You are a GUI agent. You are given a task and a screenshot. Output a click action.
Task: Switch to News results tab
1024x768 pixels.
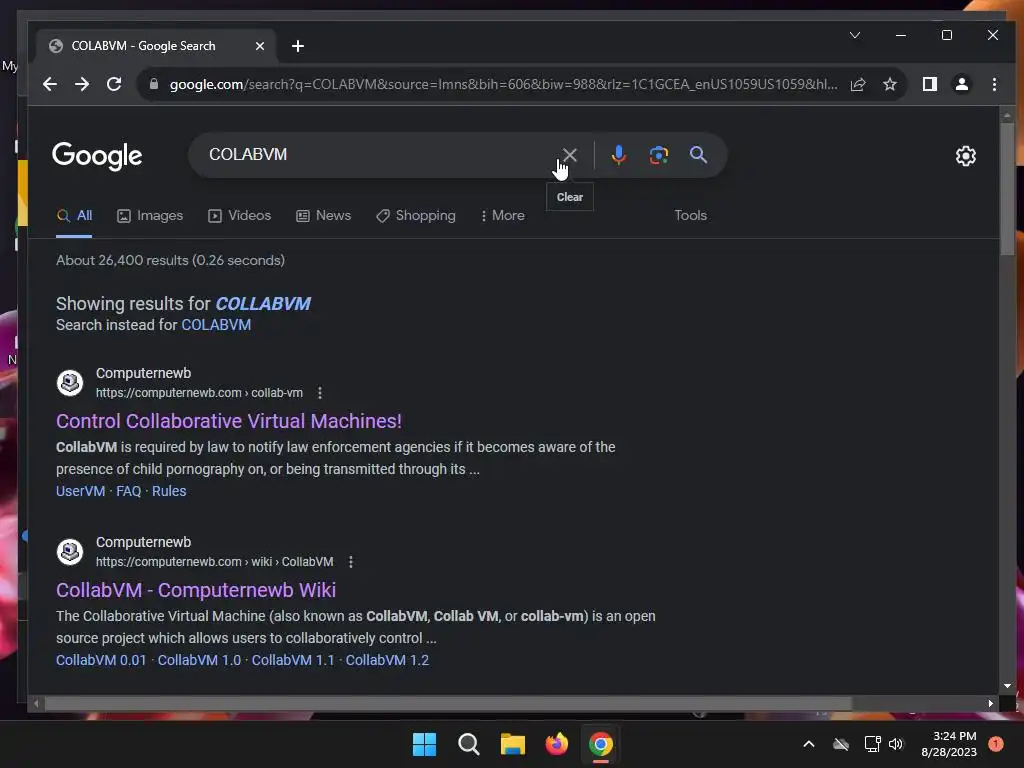click(x=323, y=216)
